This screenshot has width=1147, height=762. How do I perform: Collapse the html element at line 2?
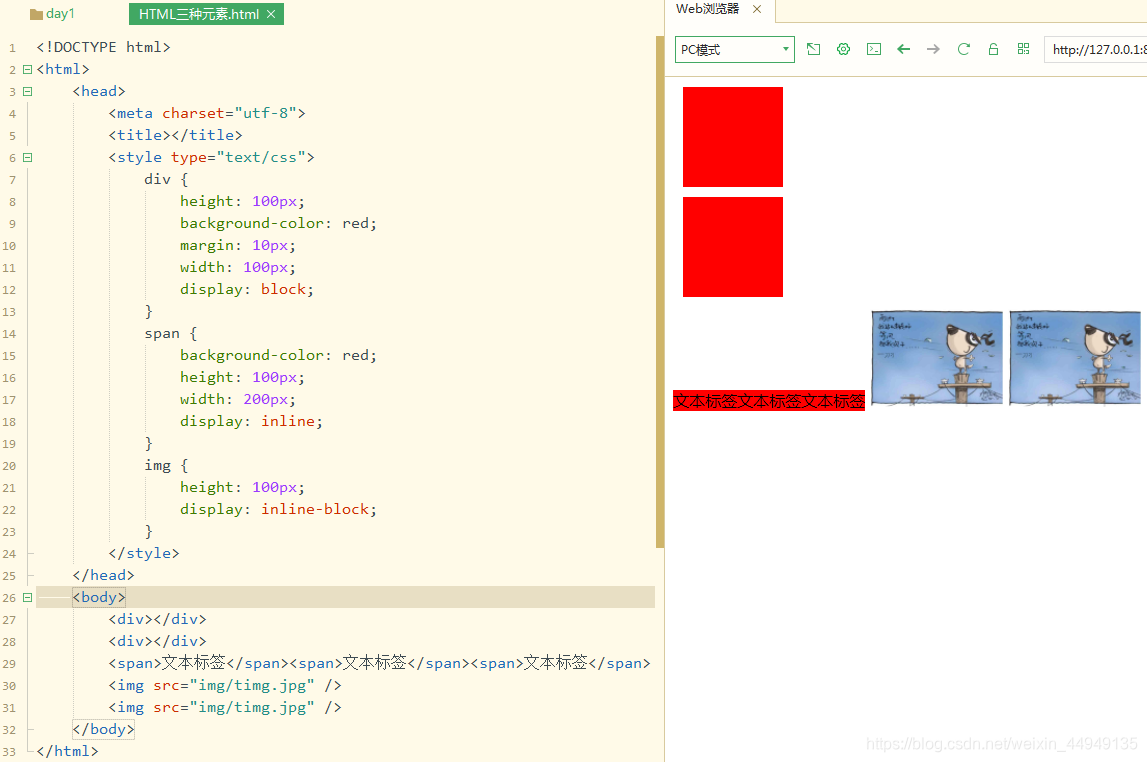coord(27,69)
